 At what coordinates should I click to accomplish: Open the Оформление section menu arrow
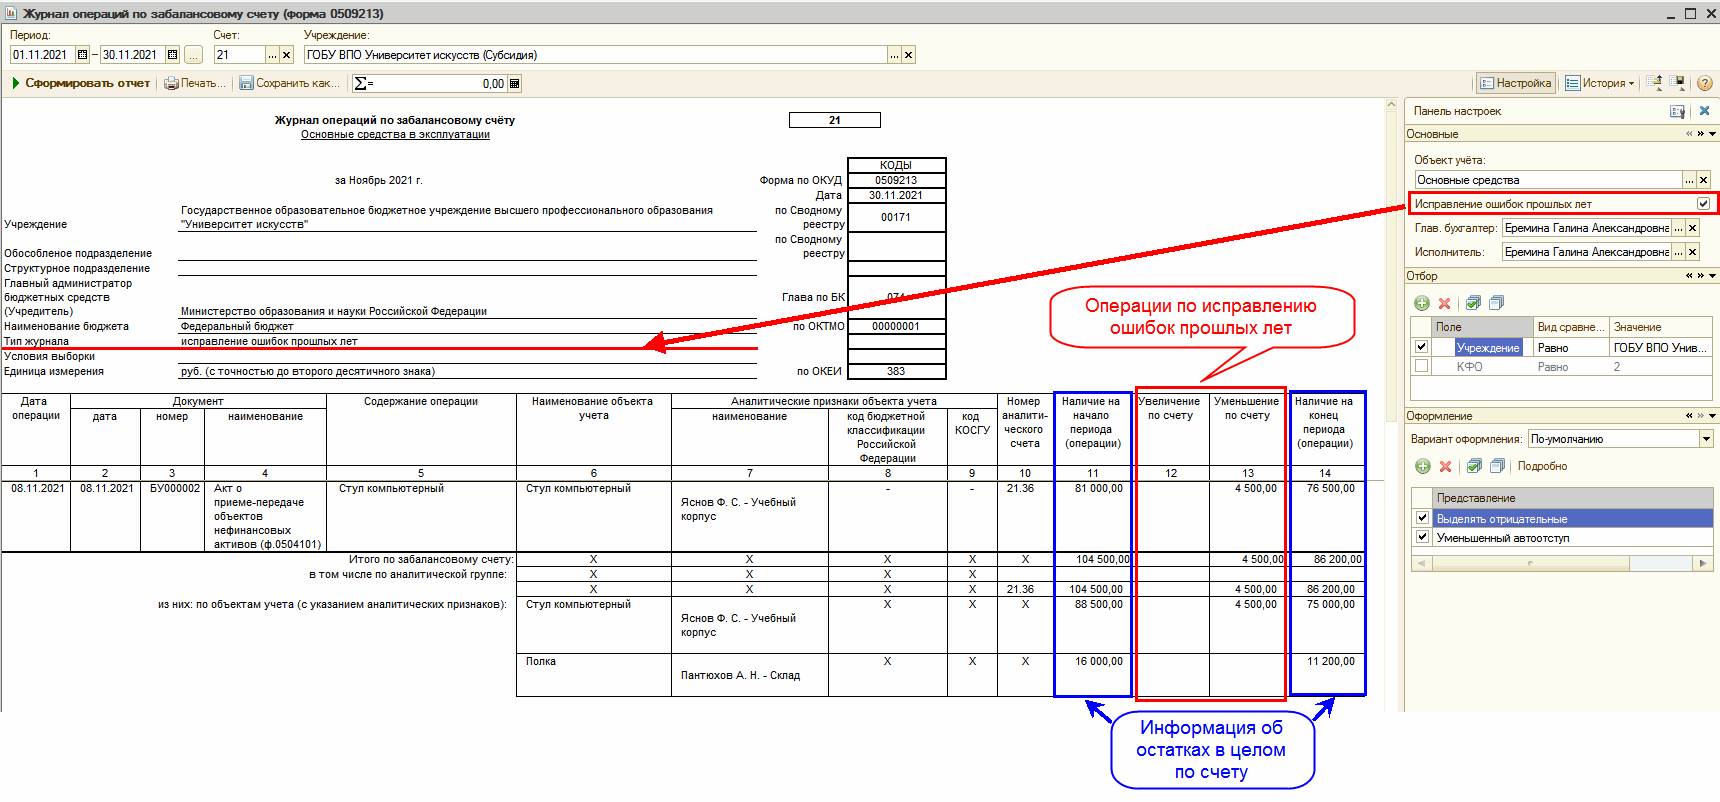click(x=1712, y=416)
